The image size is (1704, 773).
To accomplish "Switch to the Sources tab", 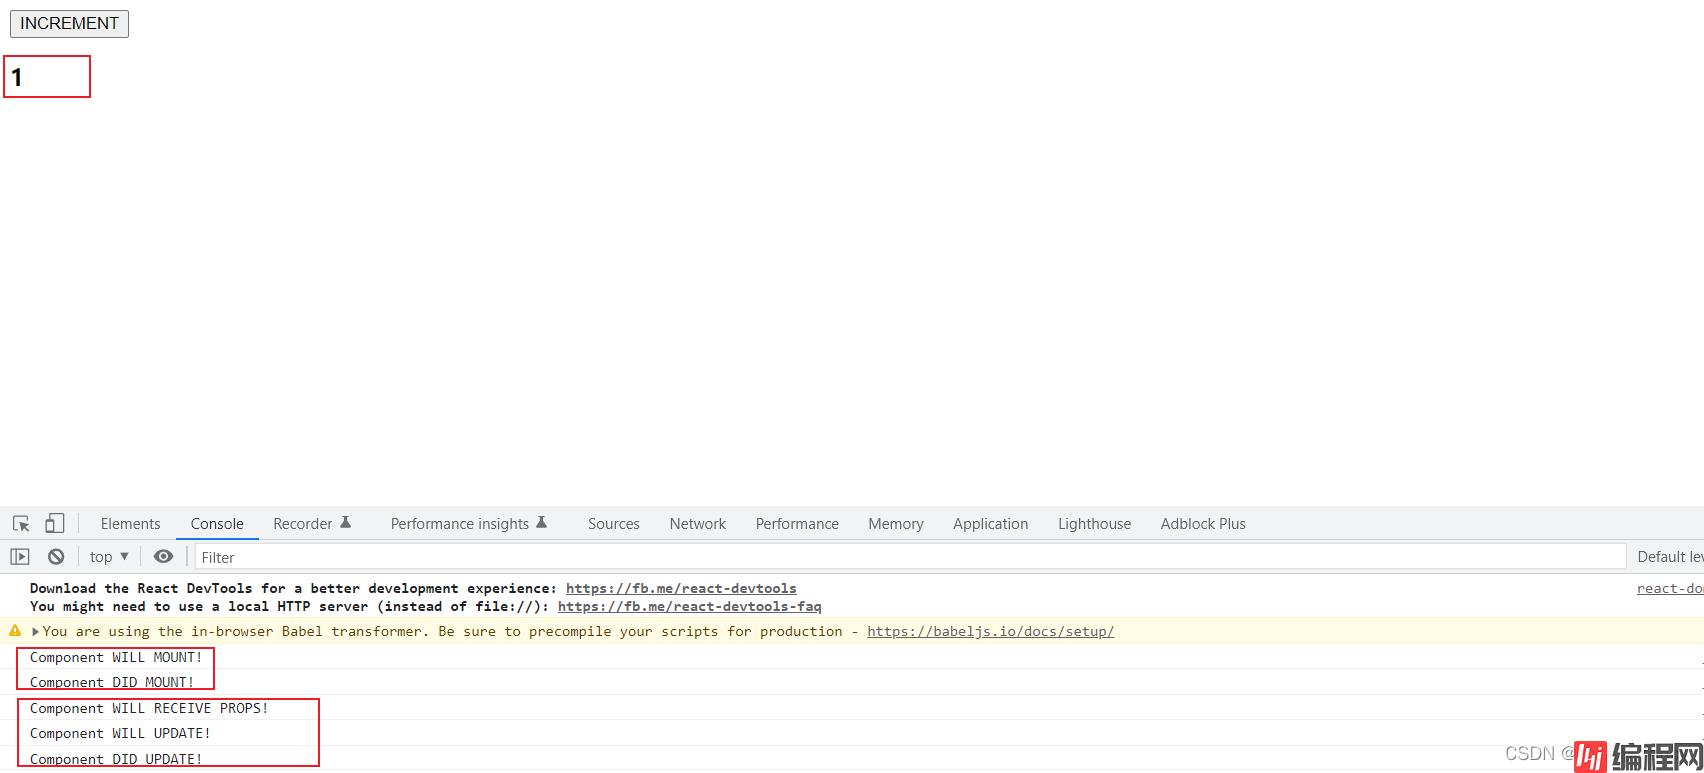I will coord(613,524).
